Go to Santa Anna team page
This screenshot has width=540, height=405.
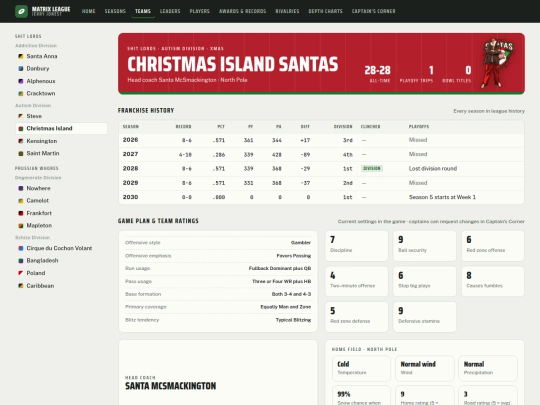click(61, 56)
